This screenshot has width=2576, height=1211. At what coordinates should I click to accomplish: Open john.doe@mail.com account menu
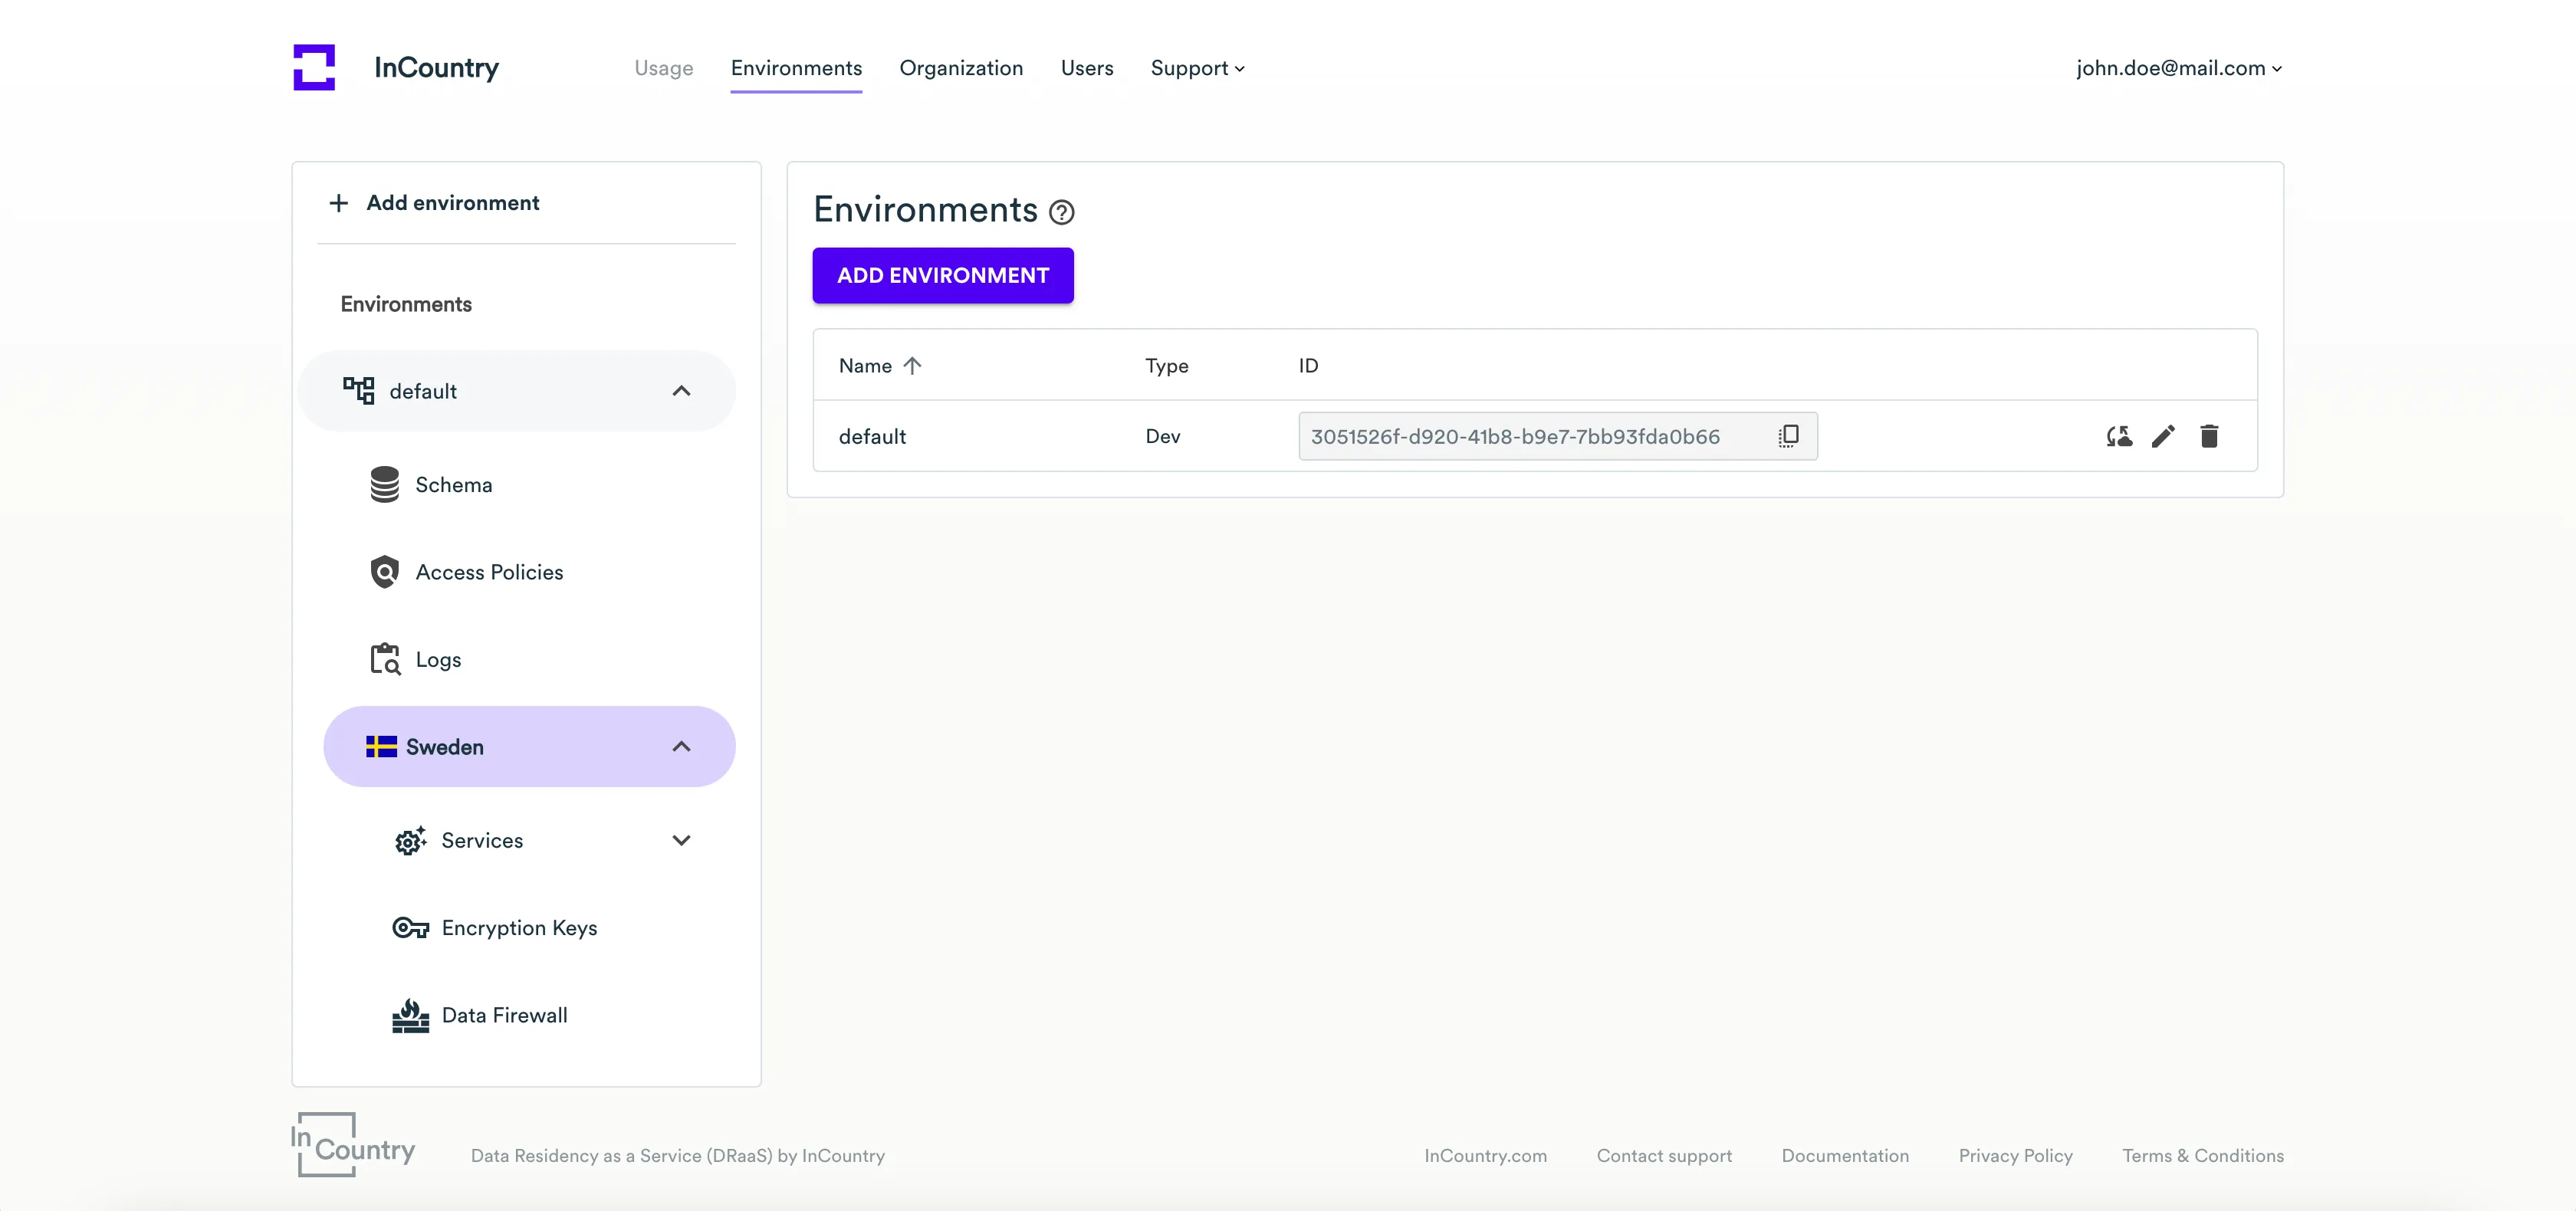[2178, 68]
